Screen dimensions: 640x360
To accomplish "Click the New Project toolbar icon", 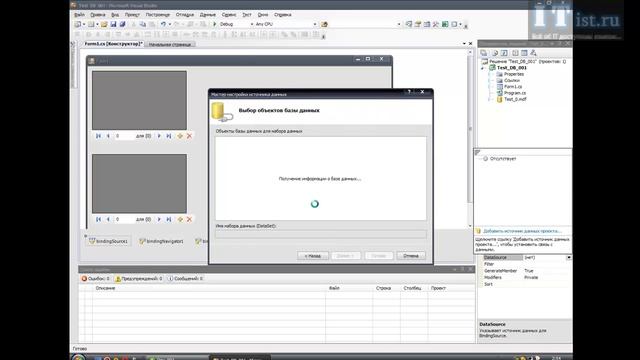I will [78, 24].
